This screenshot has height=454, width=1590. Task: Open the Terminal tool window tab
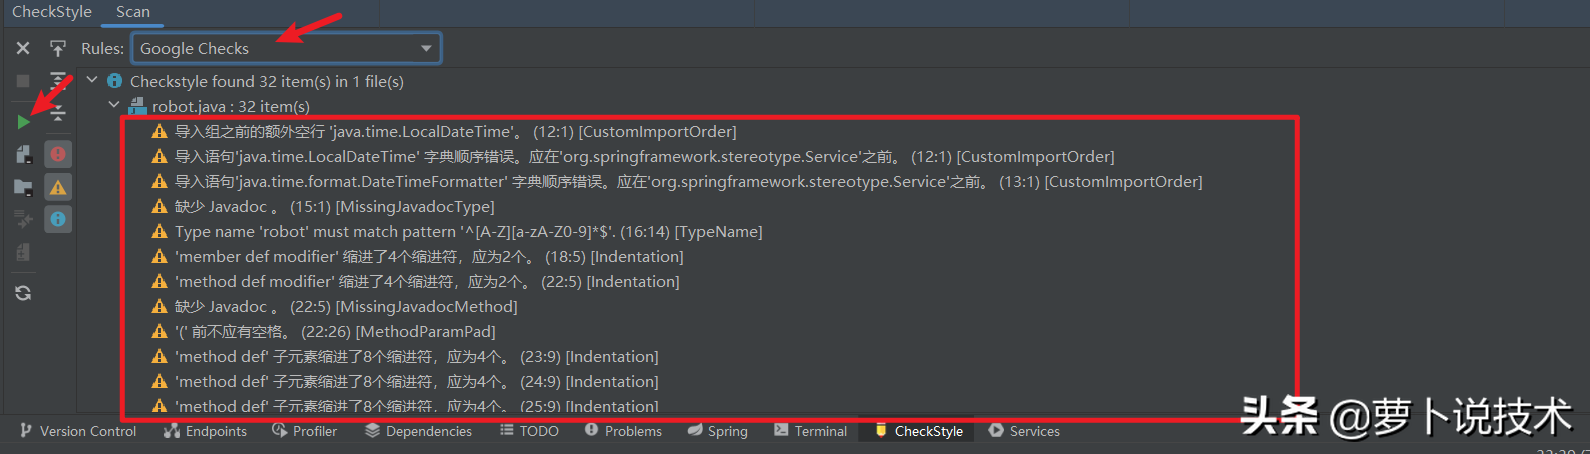[x=810, y=431]
